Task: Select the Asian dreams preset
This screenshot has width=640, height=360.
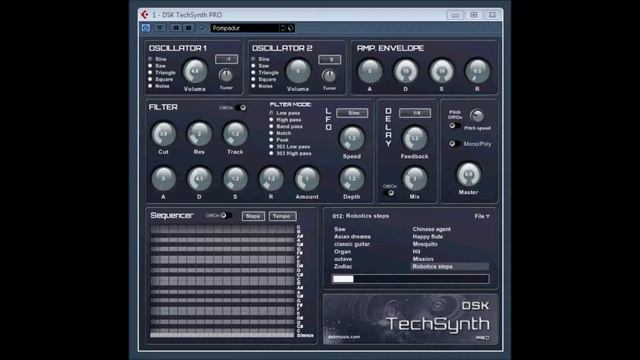Action: coord(352,236)
